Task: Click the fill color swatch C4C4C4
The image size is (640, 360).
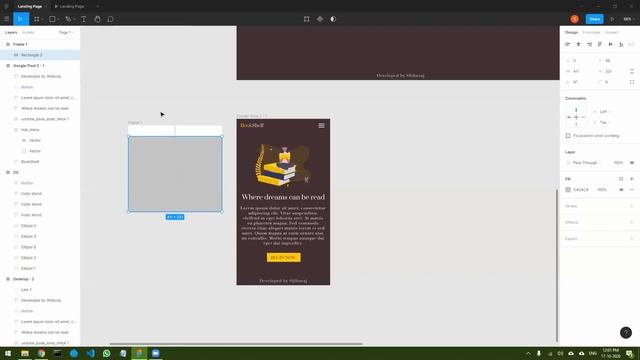Action: [x=568, y=190]
